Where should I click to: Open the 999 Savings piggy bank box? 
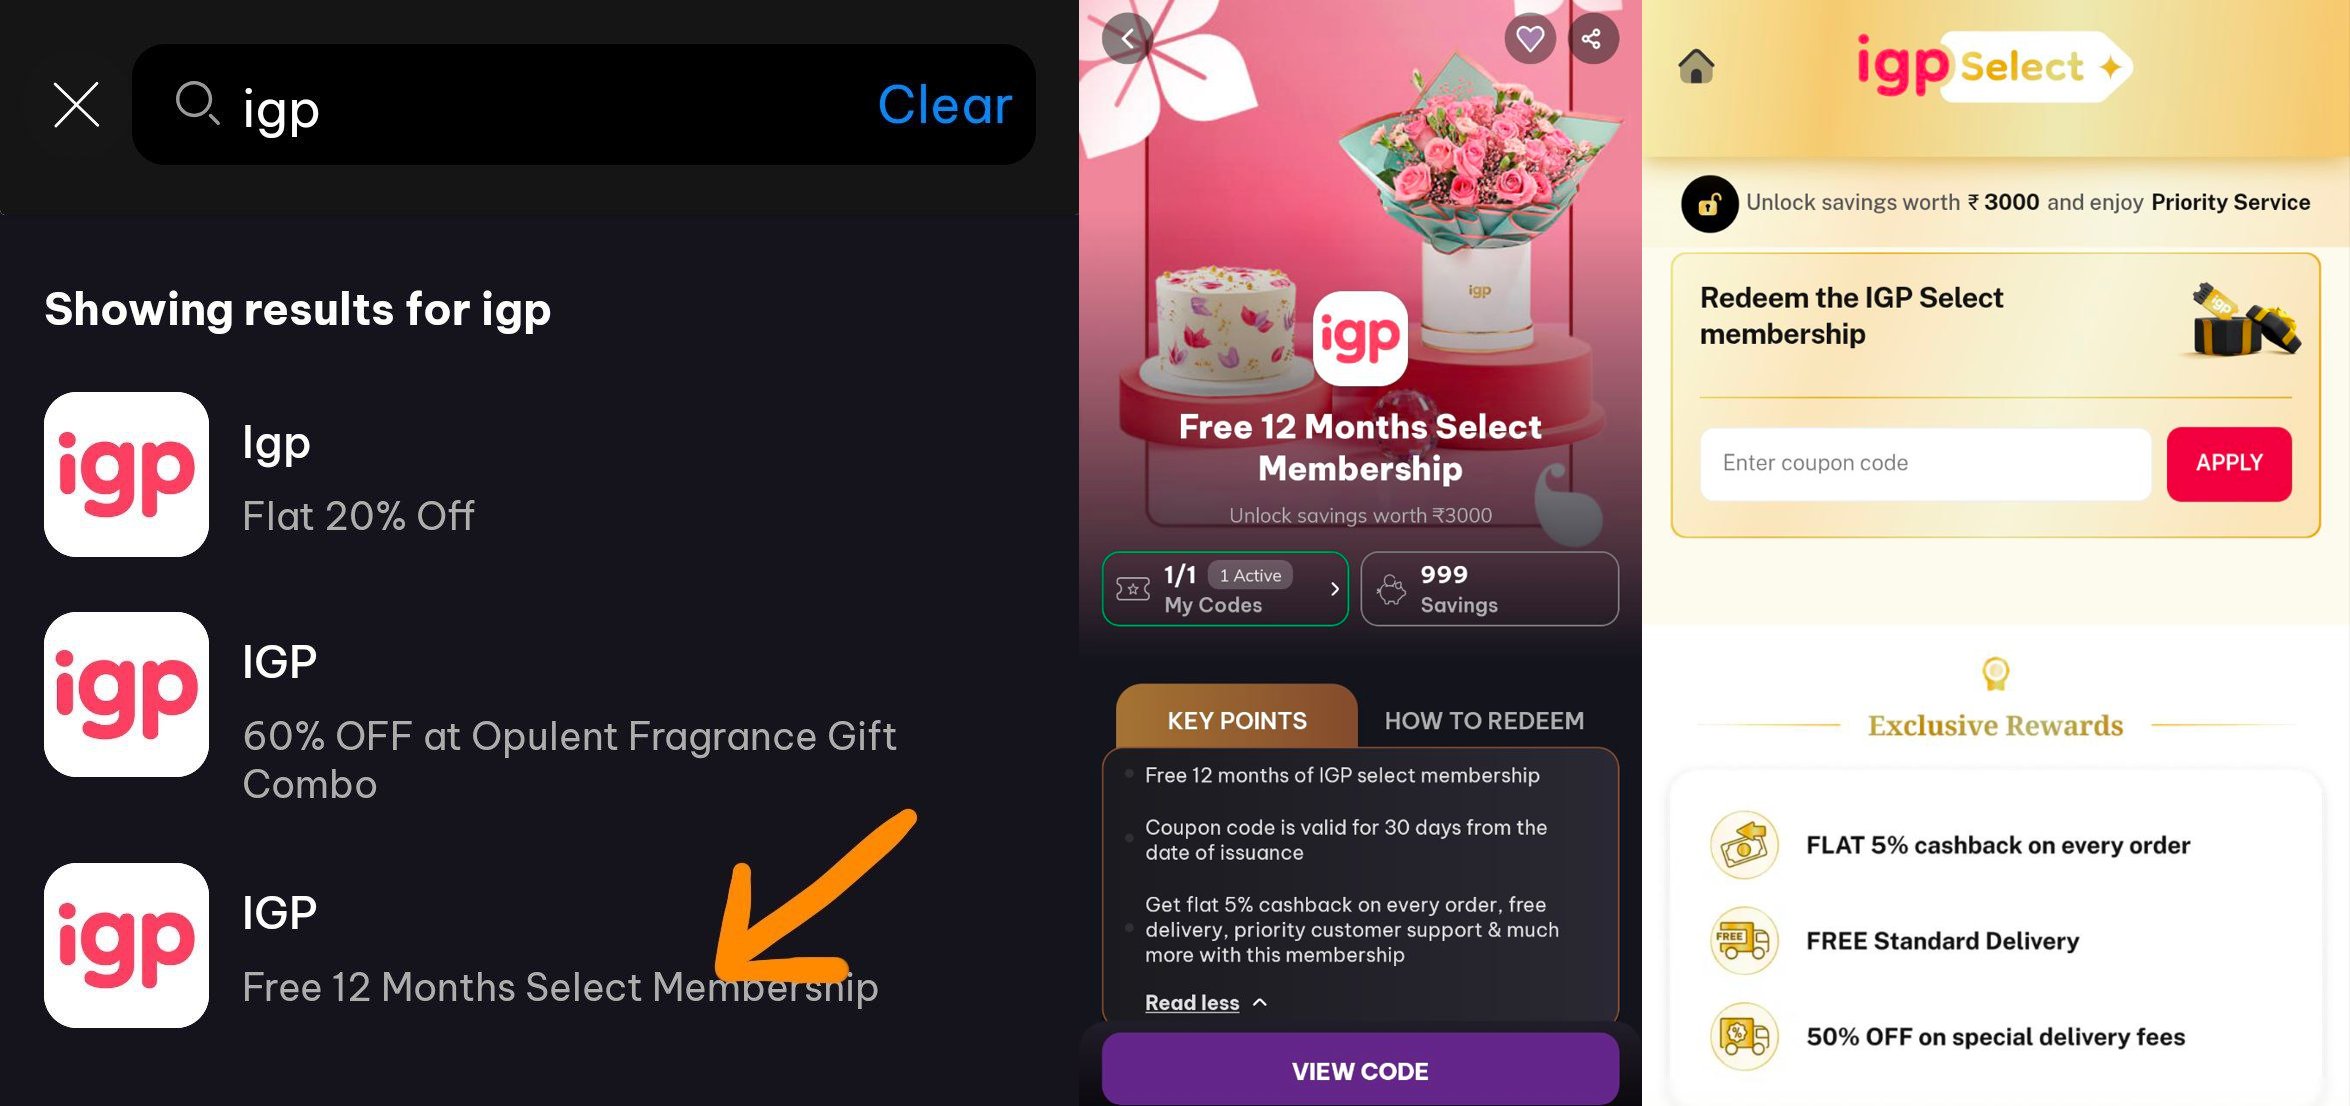[1489, 589]
